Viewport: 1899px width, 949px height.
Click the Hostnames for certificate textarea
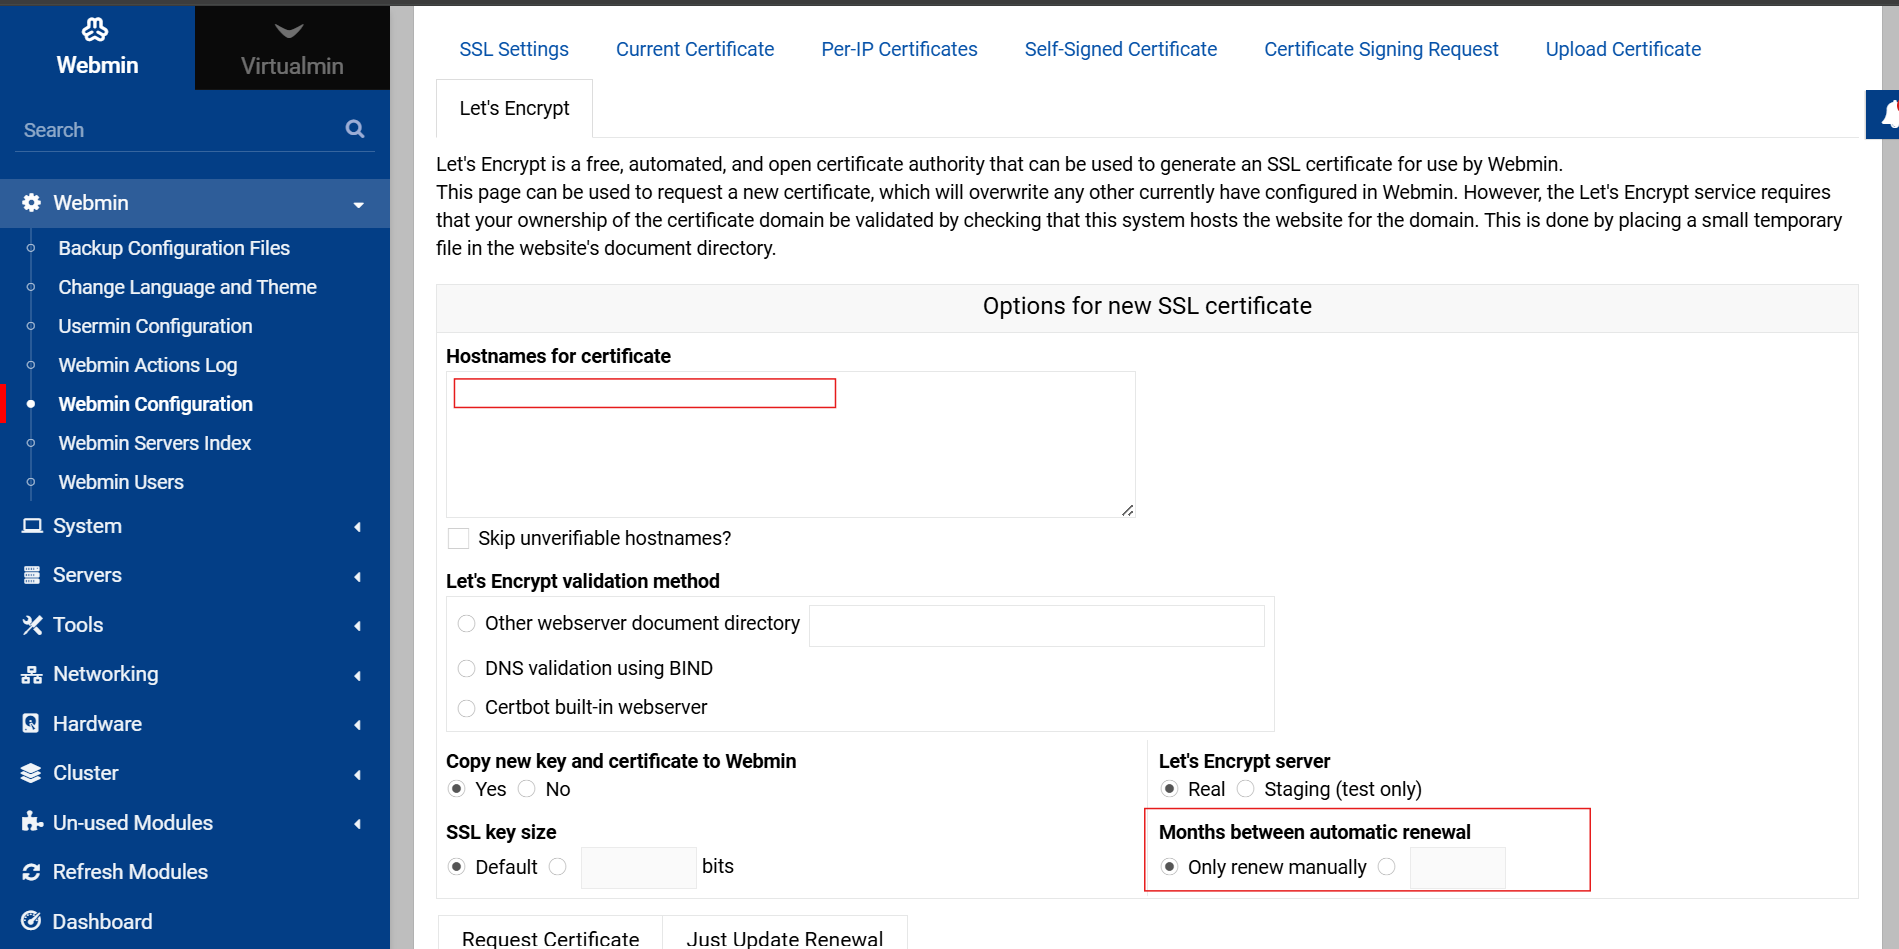tap(790, 444)
